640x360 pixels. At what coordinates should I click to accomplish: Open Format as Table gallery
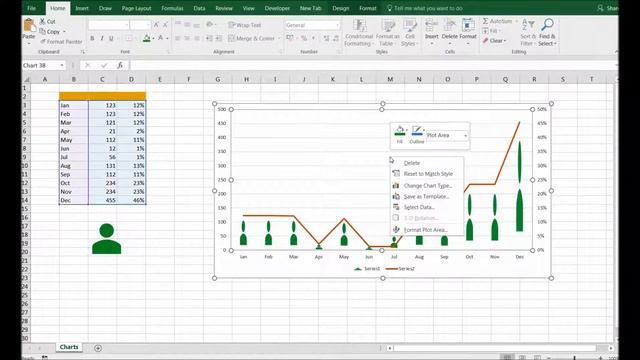click(387, 33)
